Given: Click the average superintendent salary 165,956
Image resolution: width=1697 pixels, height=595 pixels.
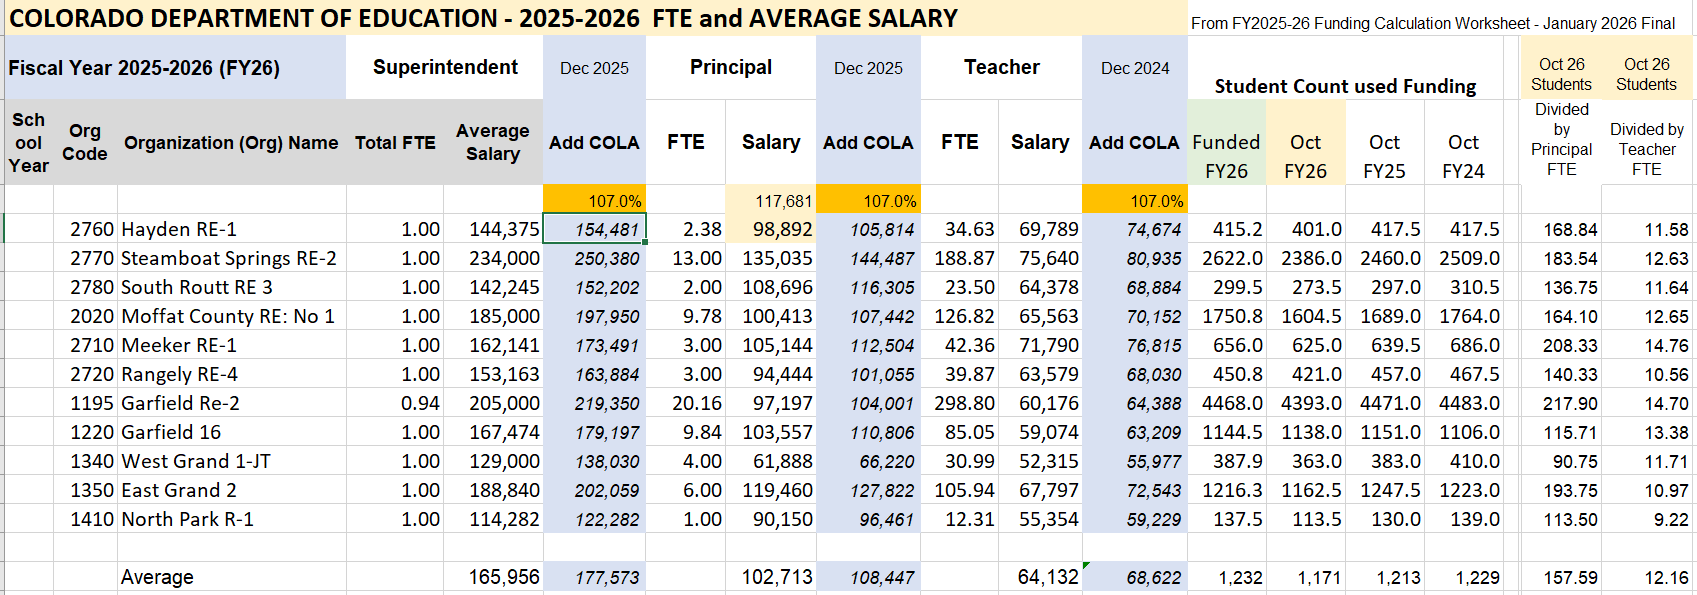Looking at the screenshot, I should tap(493, 577).
